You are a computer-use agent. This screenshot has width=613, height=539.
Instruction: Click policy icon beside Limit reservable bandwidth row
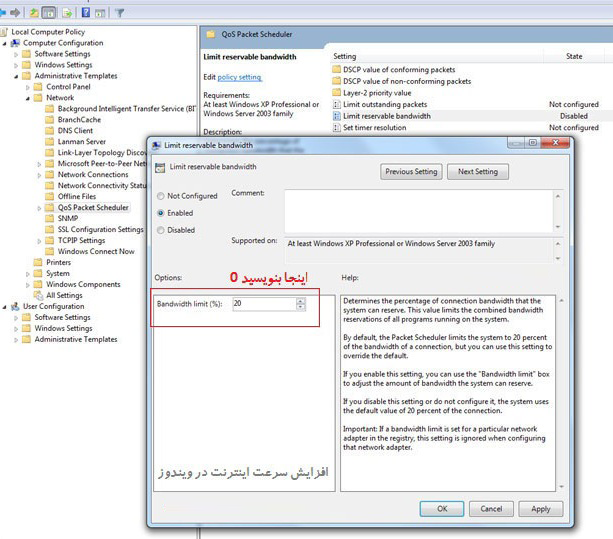tap(336, 116)
